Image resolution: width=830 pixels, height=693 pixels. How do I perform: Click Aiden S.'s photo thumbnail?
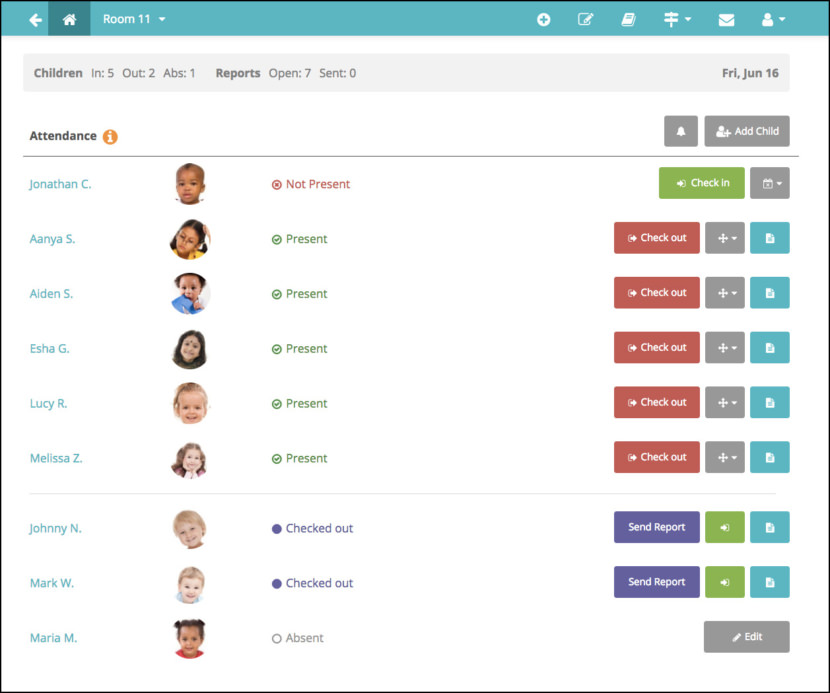tap(191, 294)
